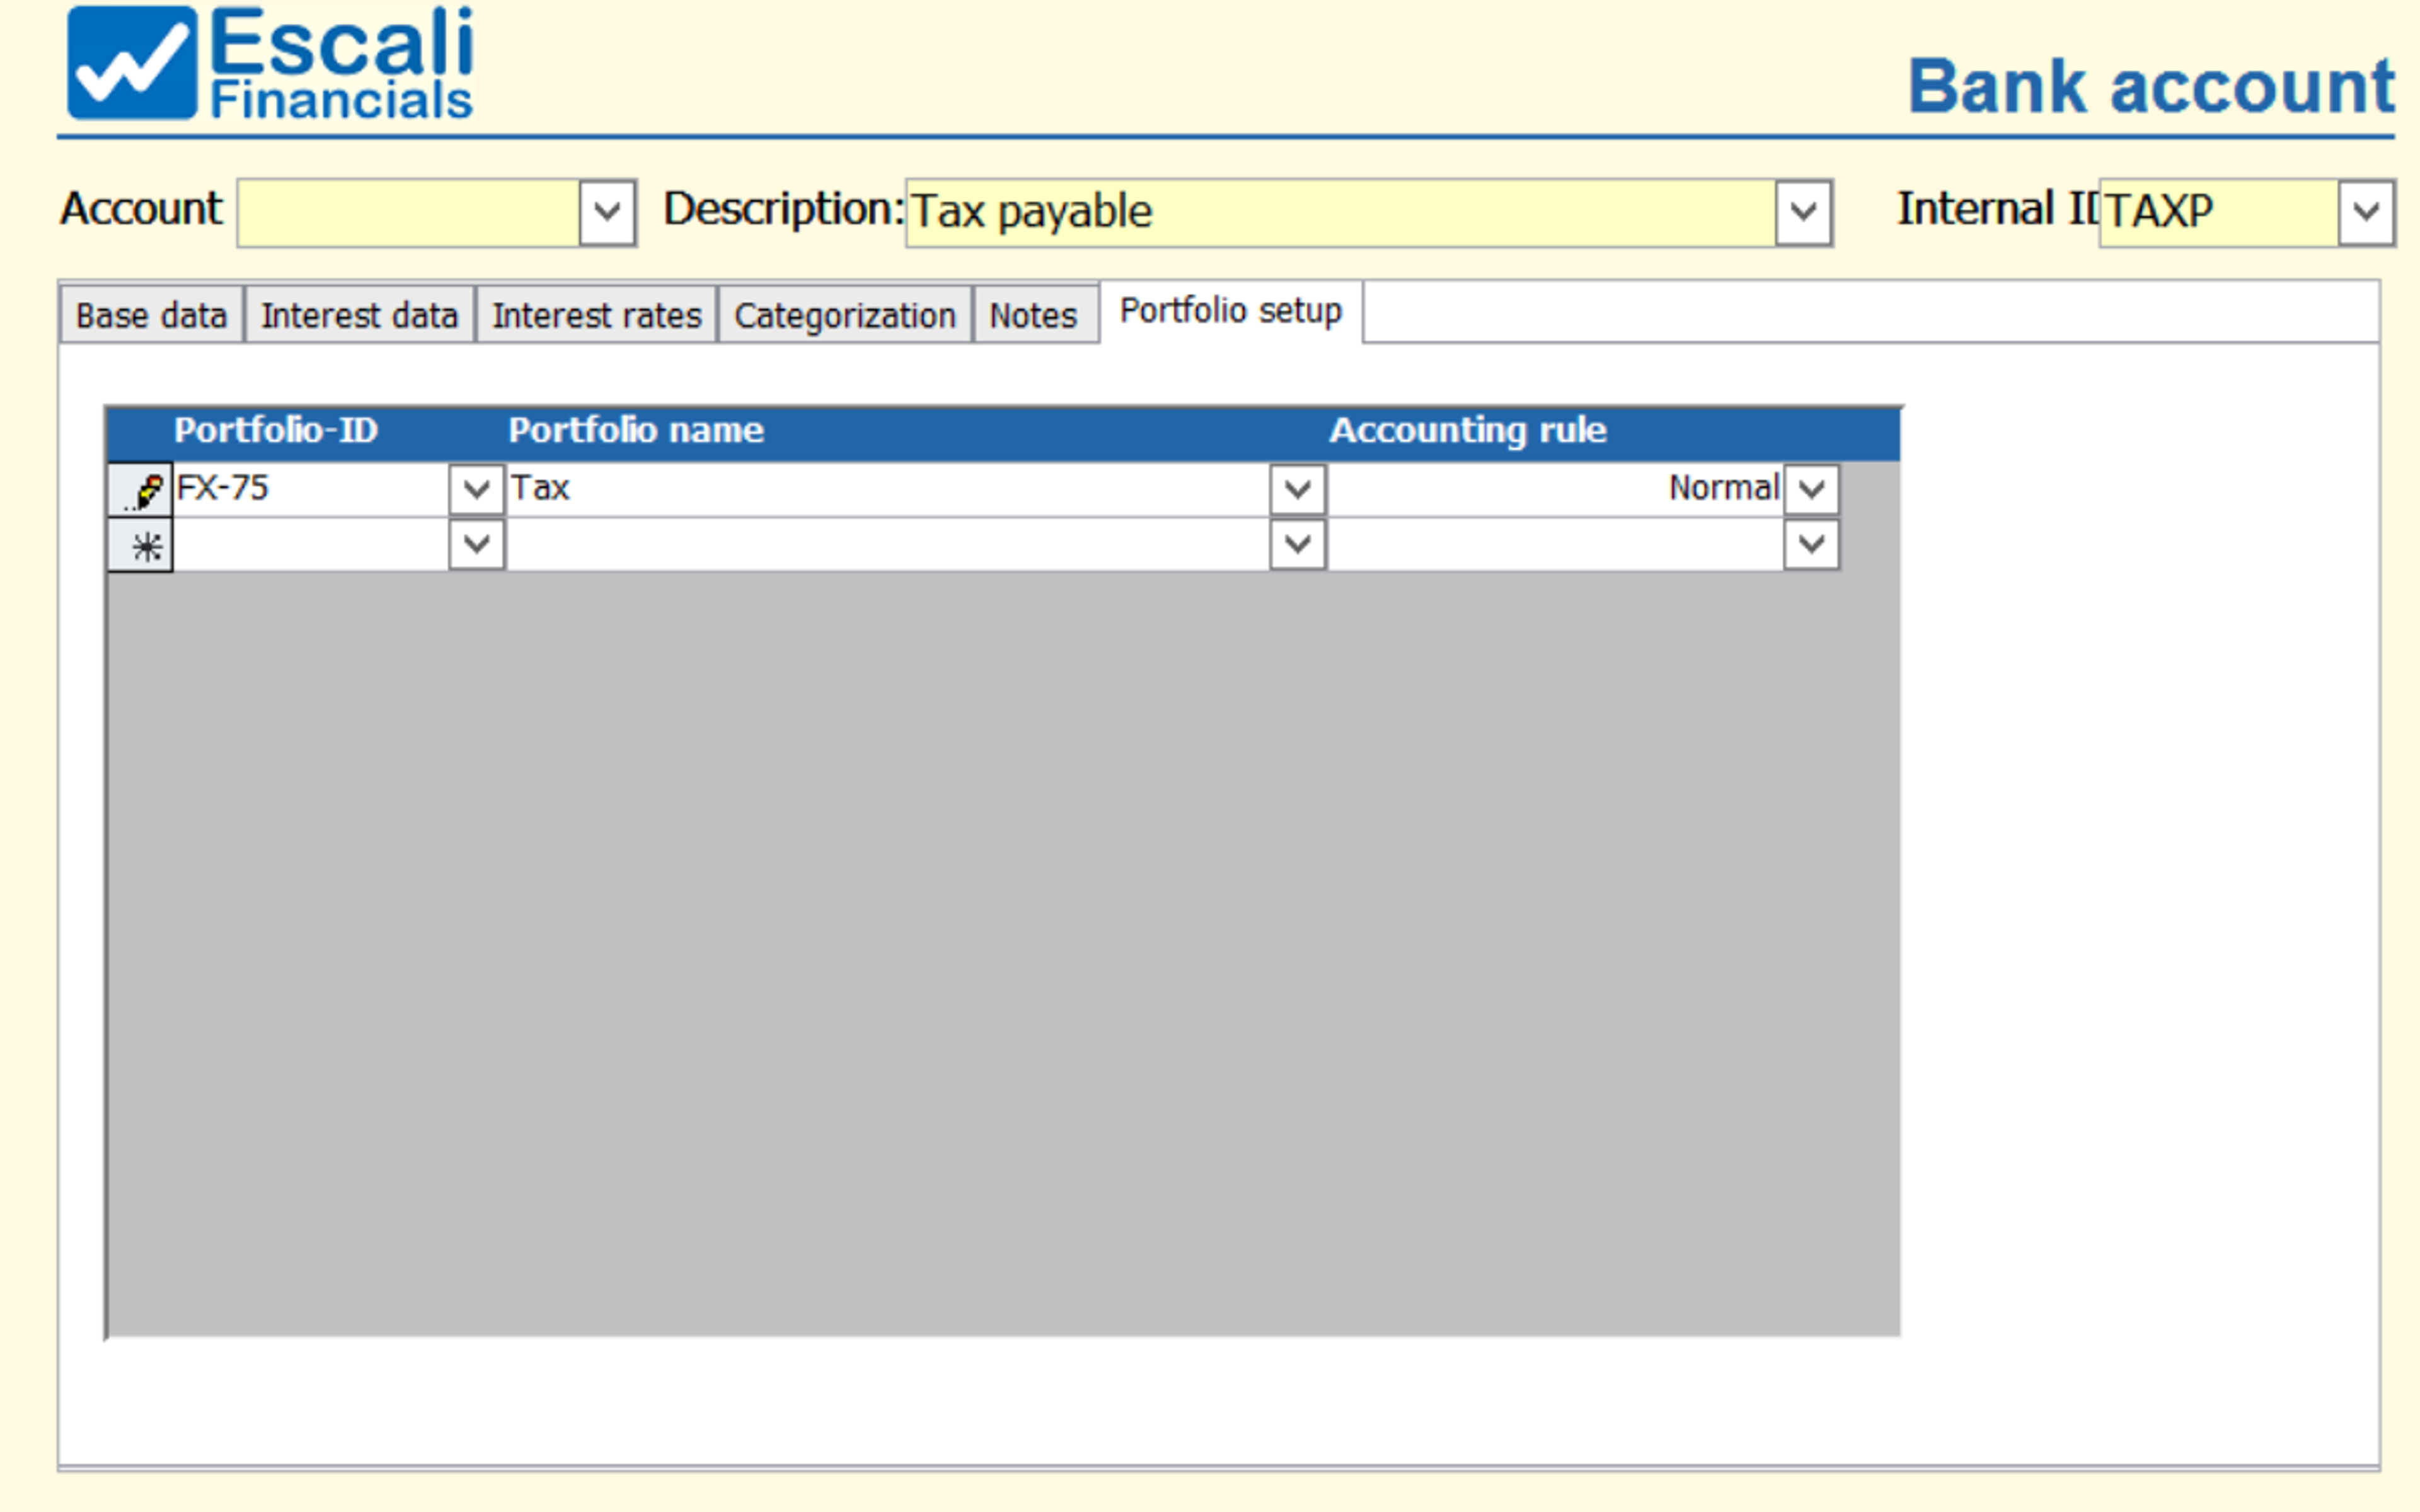This screenshot has height=1512, width=2420.
Task: Click the Account input field
Action: 408,213
